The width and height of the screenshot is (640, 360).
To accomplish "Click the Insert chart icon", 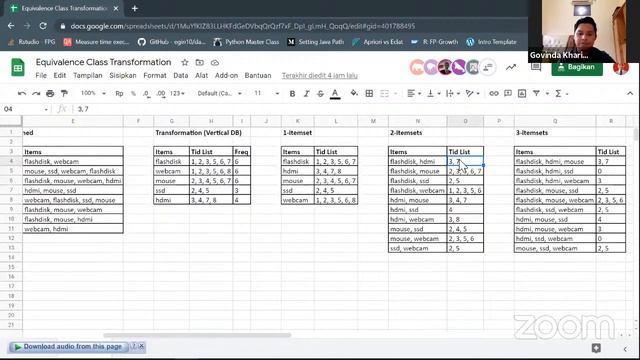I will [522, 93].
